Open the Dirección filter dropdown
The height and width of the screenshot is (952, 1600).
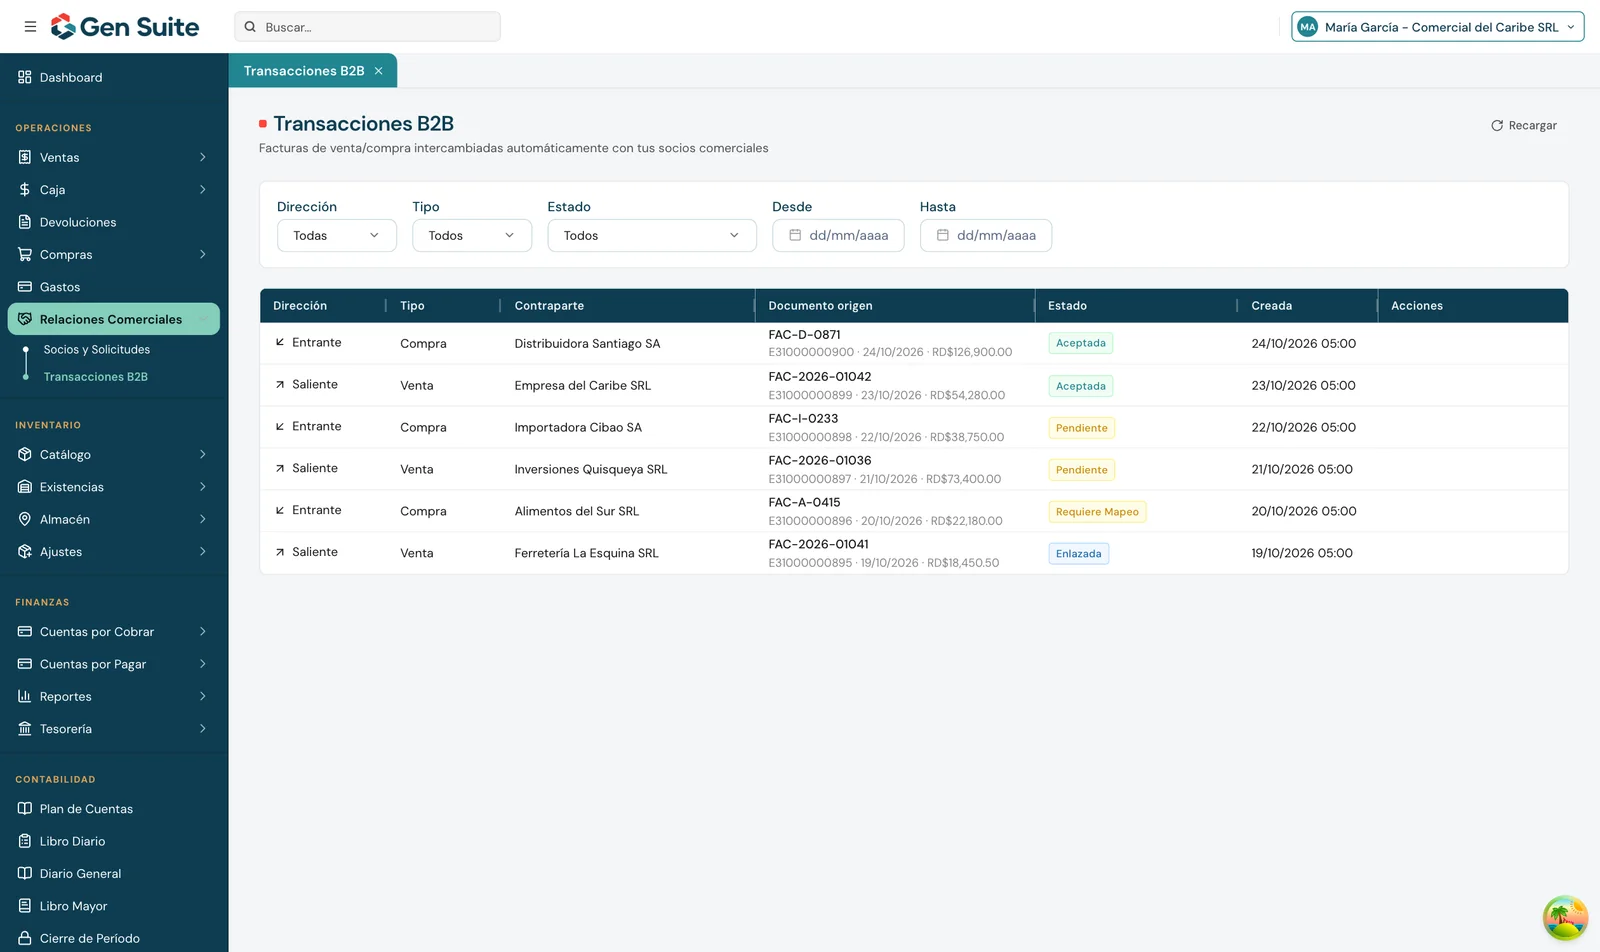point(337,236)
